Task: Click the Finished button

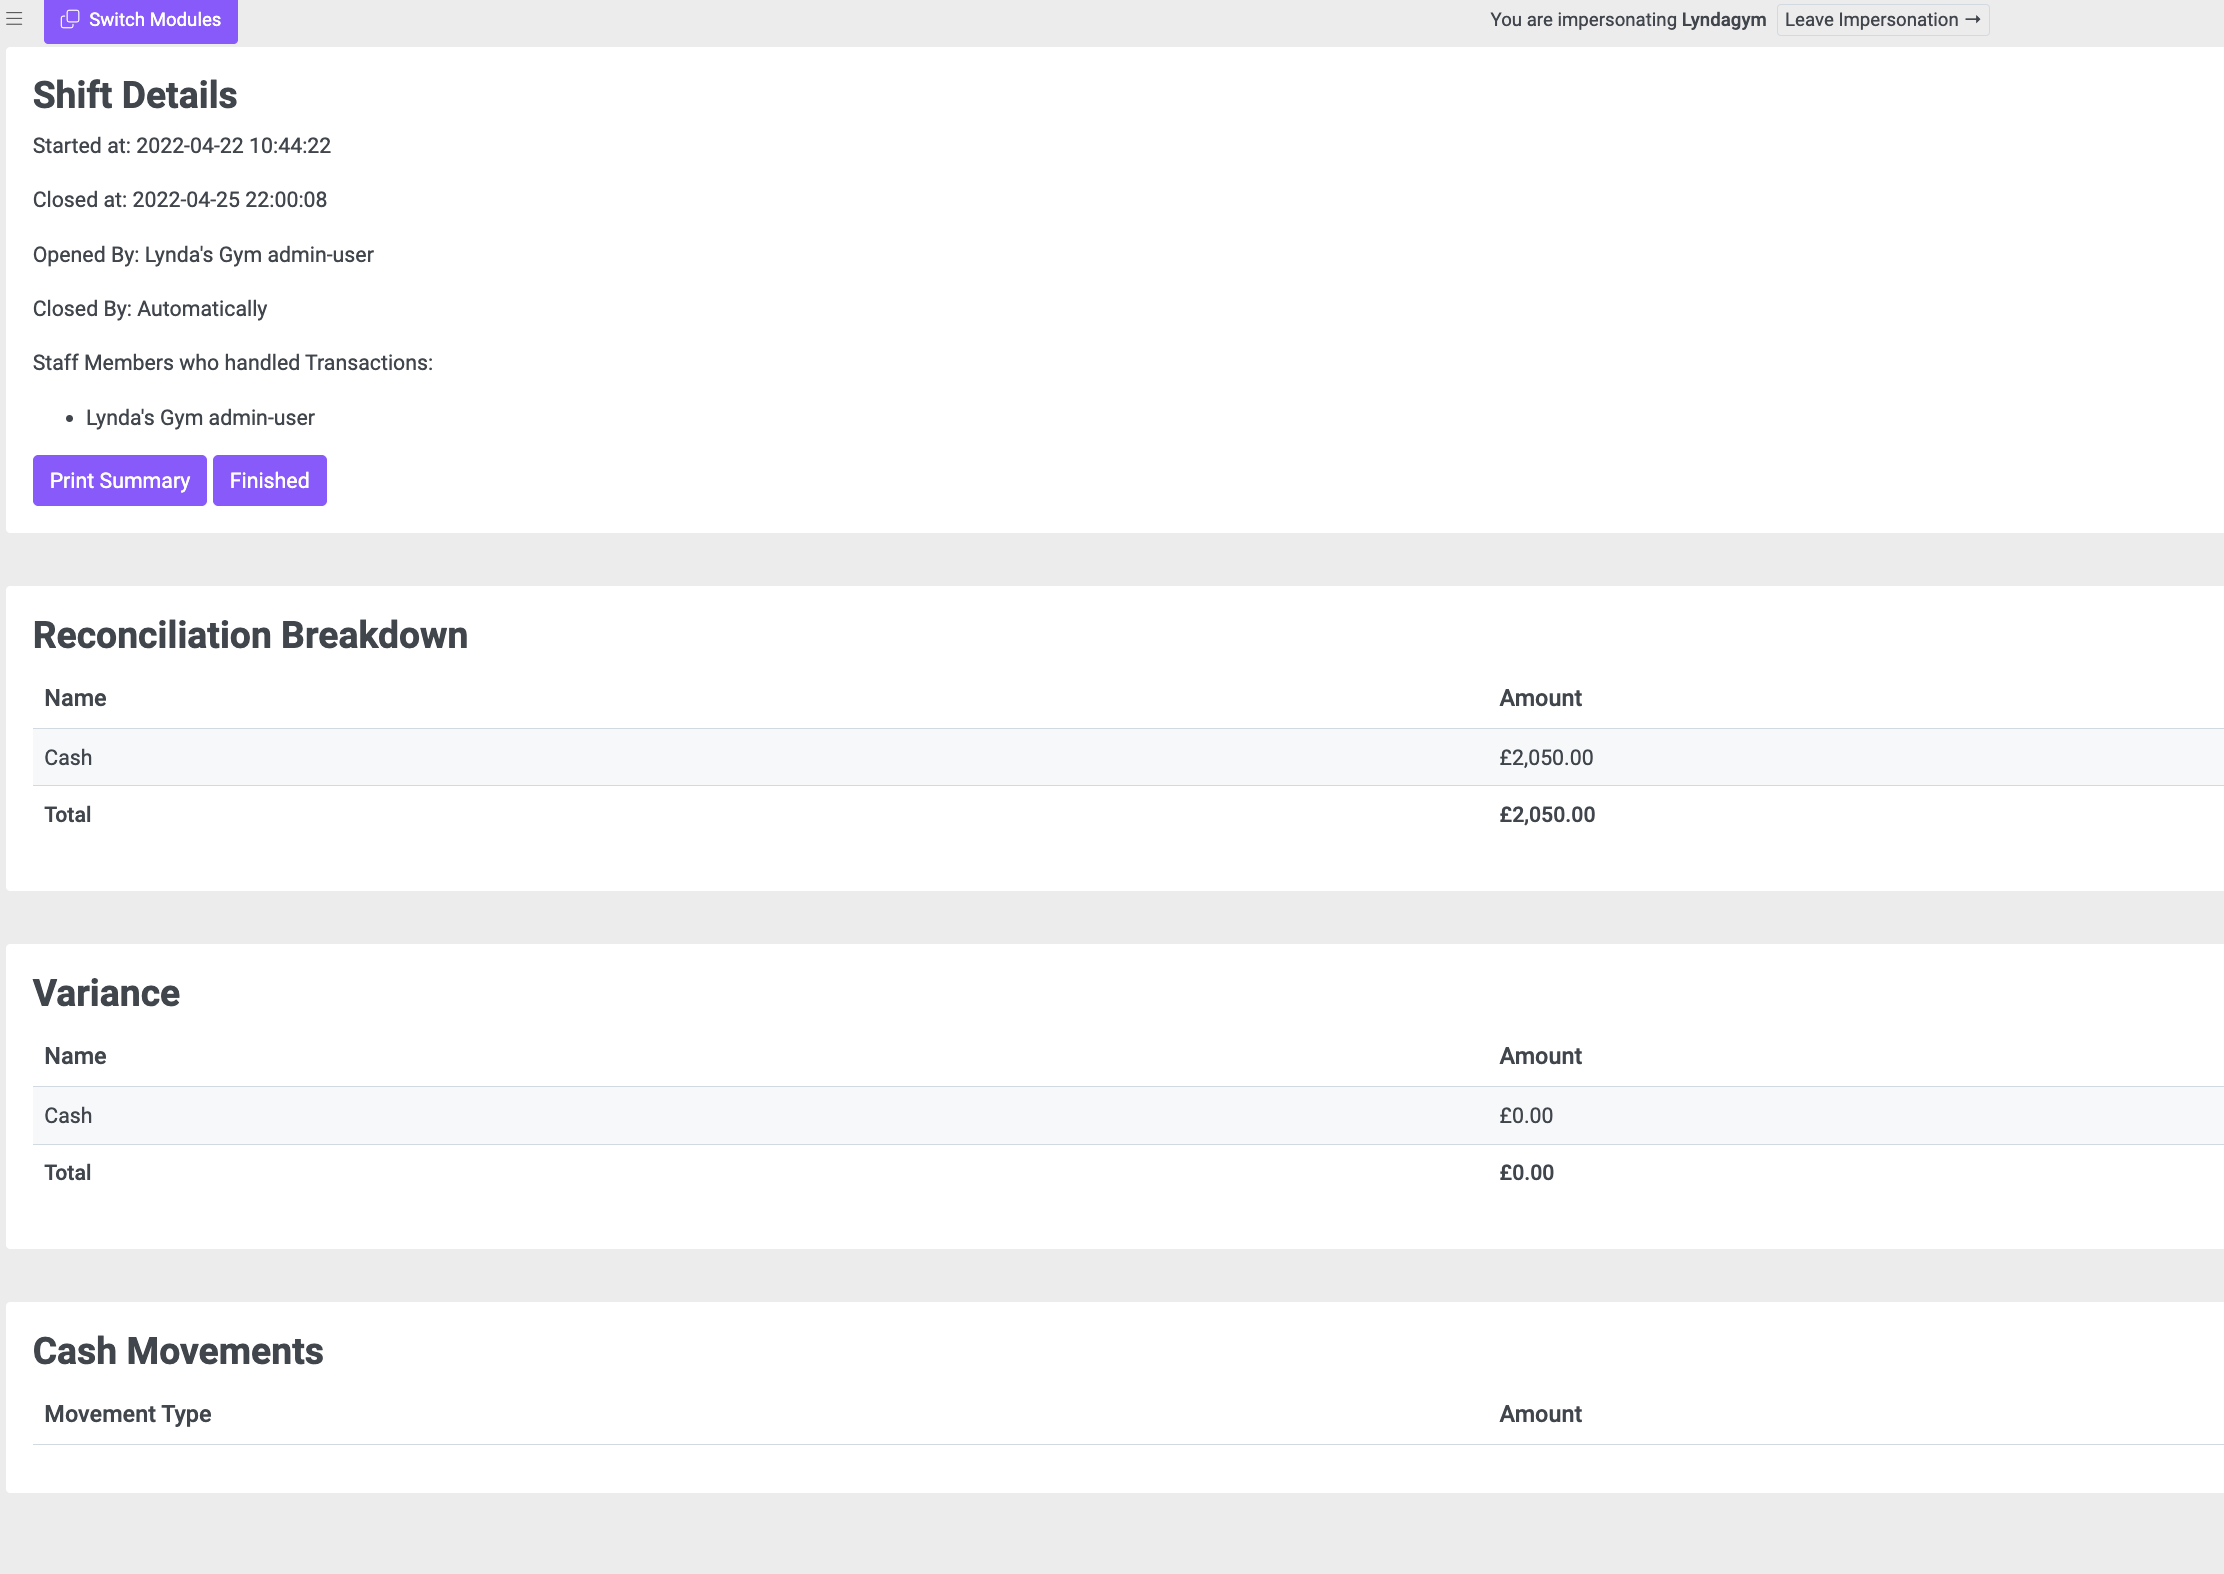Action: pos(270,481)
